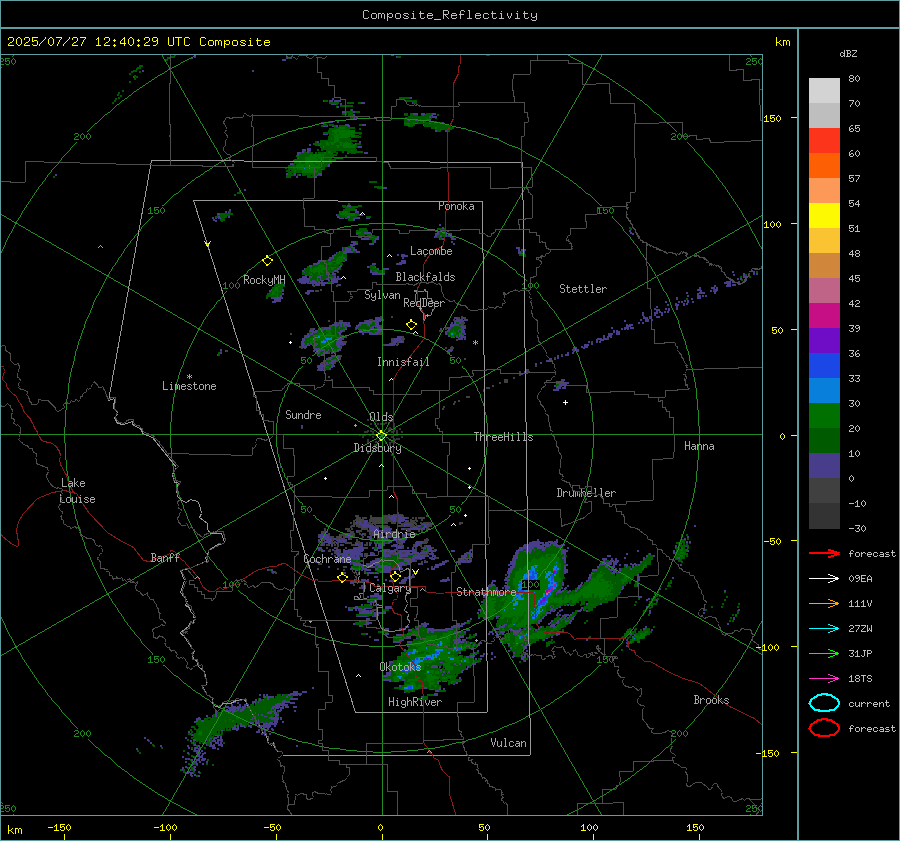Select the Didsbury label

377,448
